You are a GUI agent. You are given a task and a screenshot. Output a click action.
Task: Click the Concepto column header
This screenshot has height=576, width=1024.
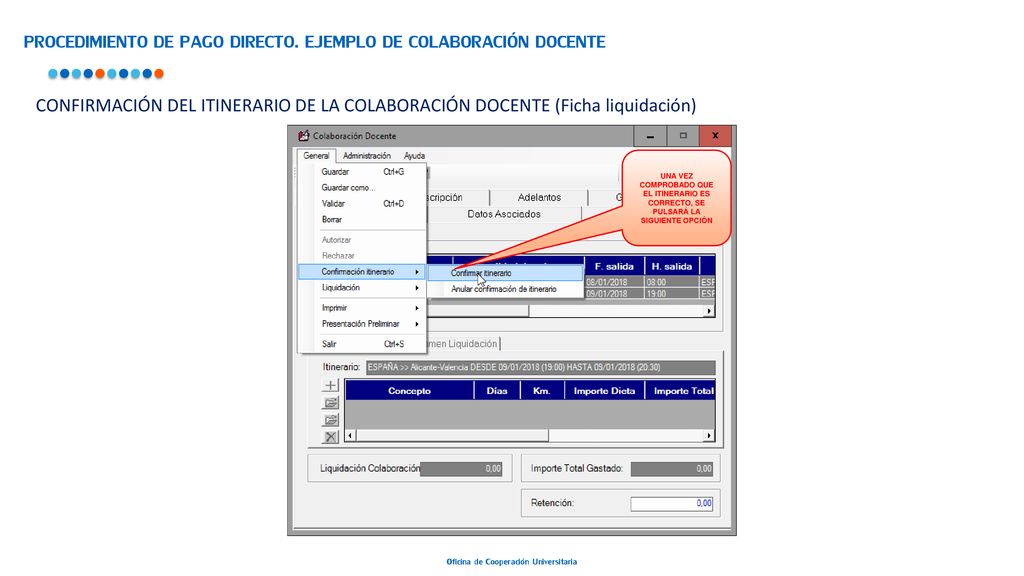coord(409,391)
